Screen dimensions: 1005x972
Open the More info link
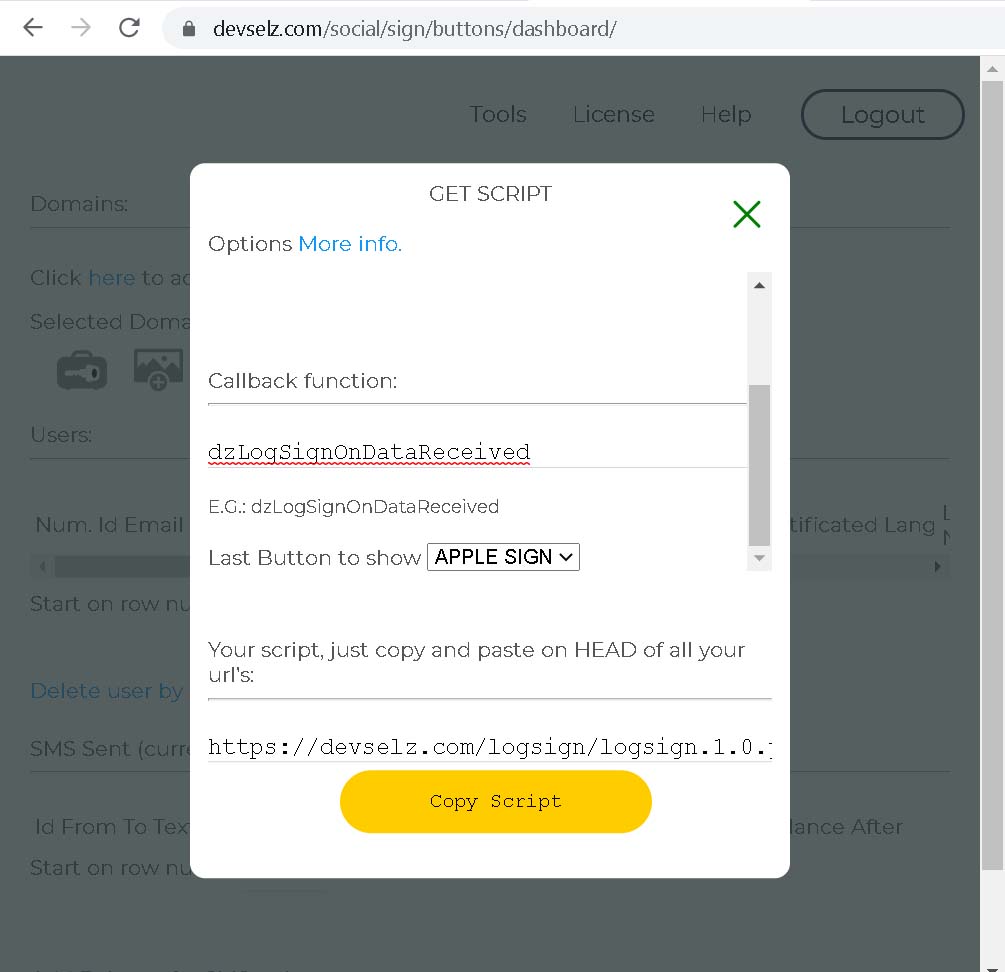(x=350, y=244)
